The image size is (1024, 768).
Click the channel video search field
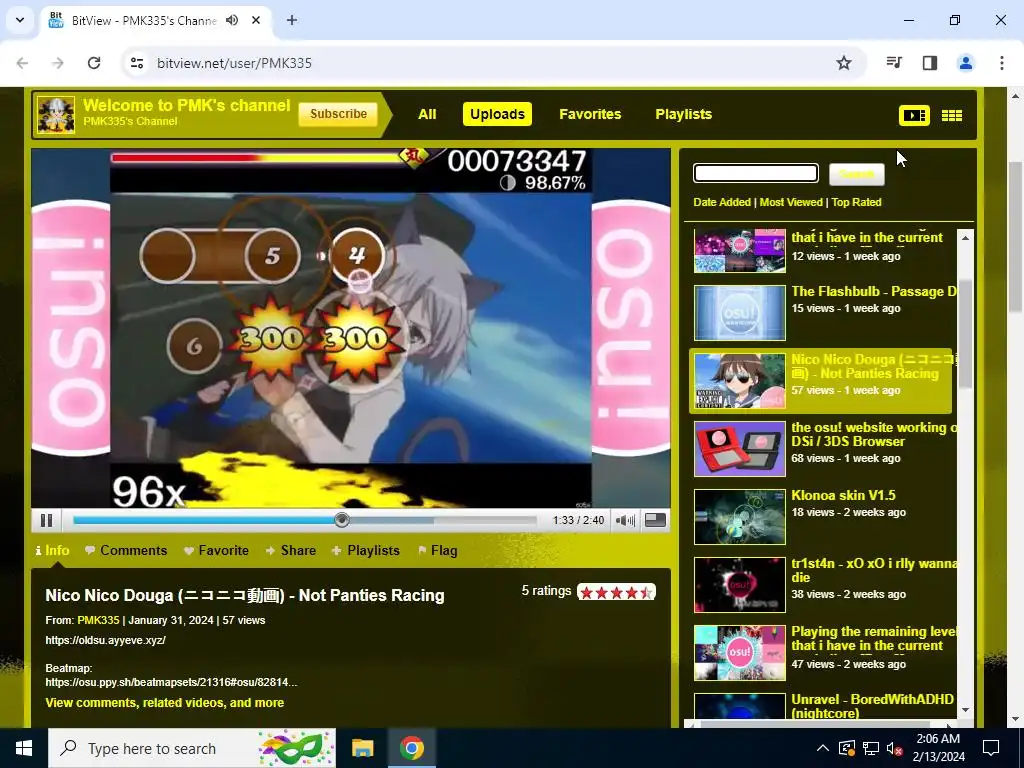click(756, 173)
